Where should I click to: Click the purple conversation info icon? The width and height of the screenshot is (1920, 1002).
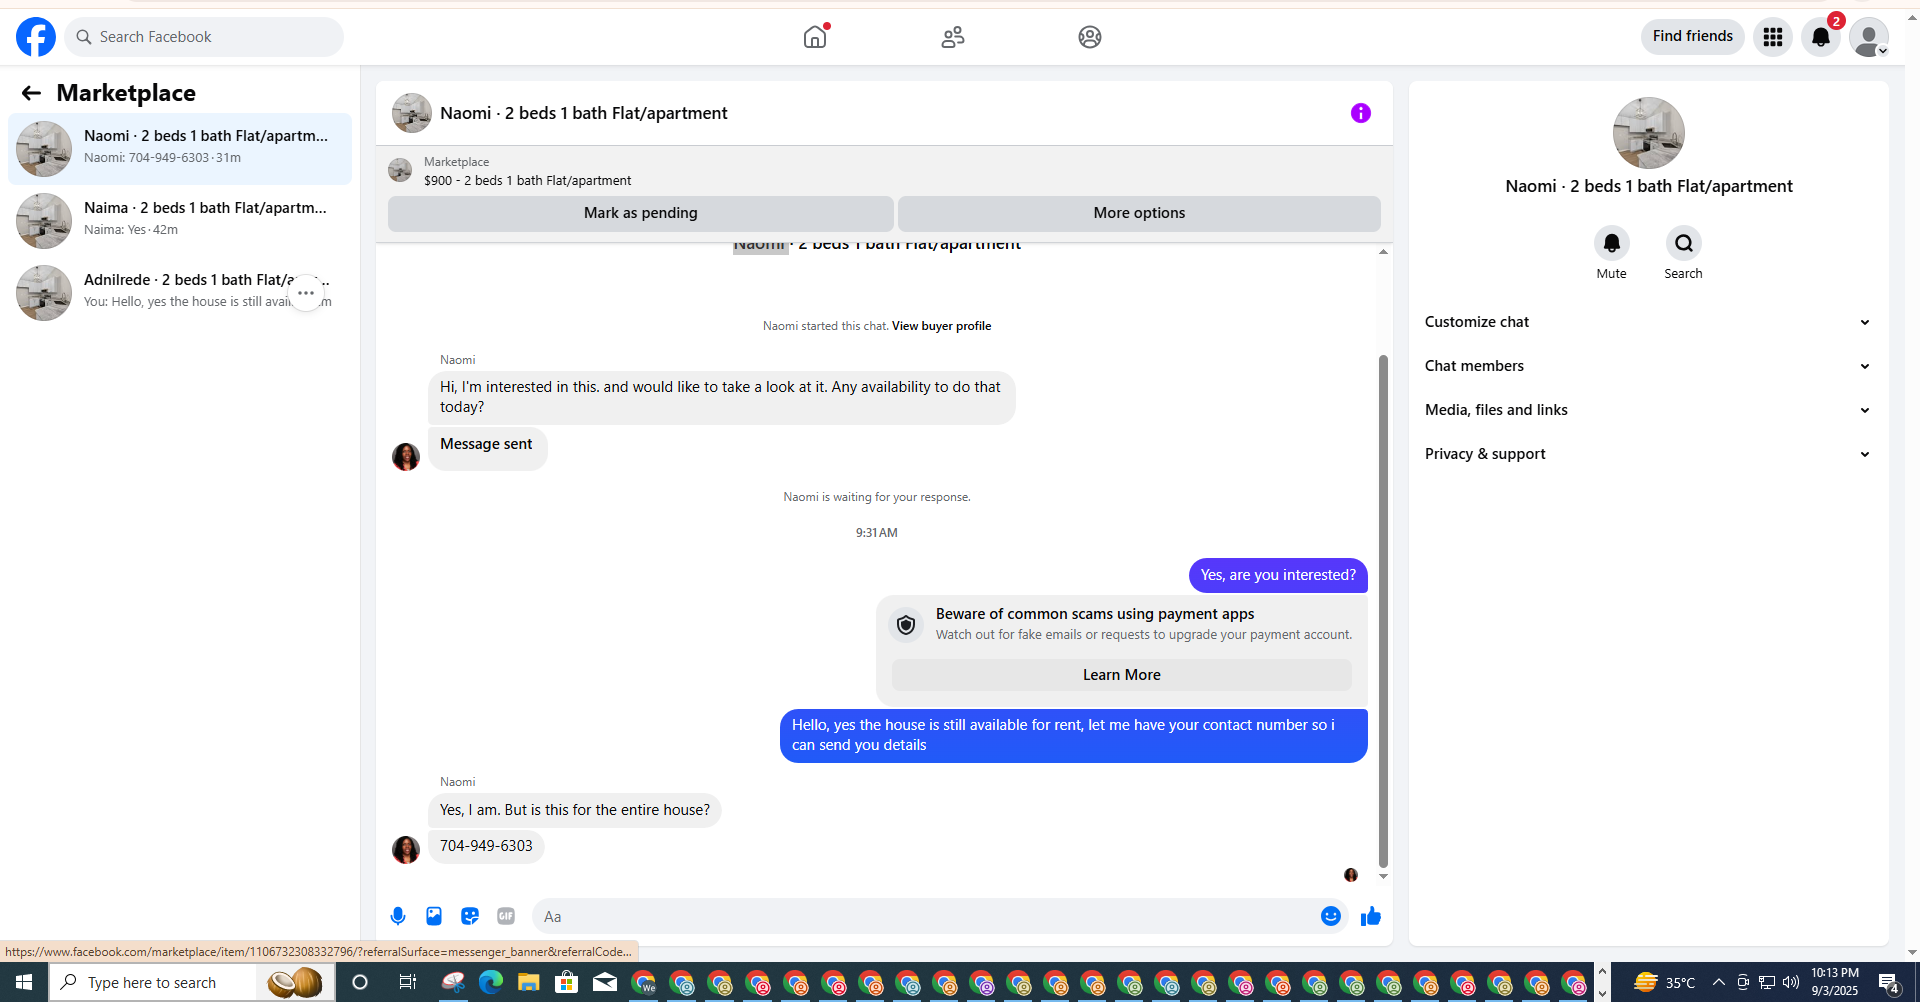click(1361, 113)
